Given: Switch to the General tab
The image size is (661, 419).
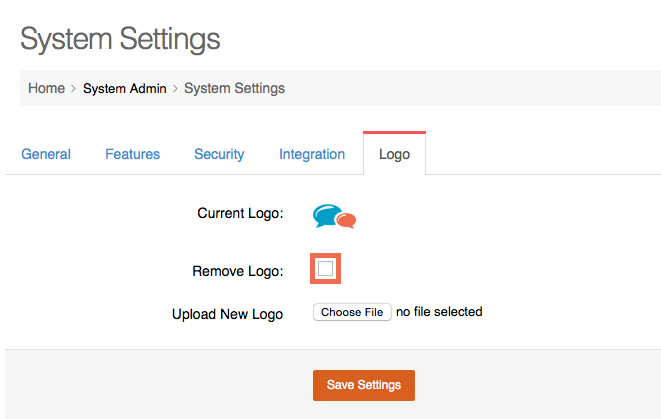Looking at the screenshot, I should pyautogui.click(x=46, y=154).
